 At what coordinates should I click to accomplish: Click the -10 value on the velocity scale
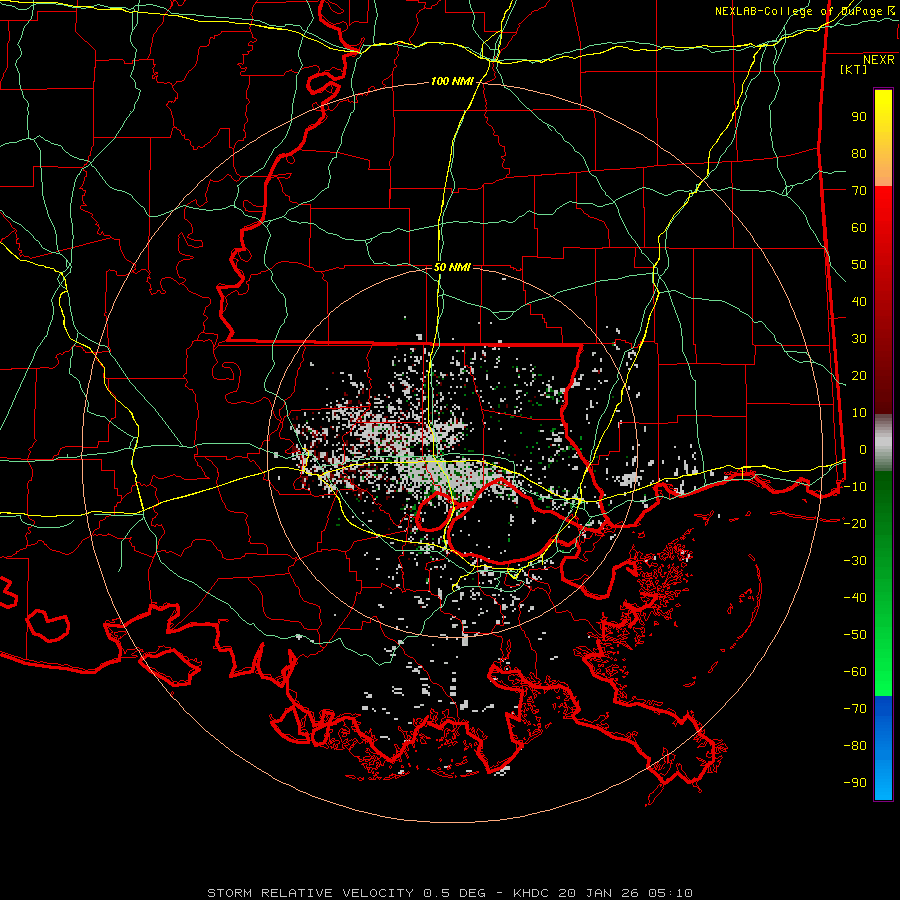point(855,487)
